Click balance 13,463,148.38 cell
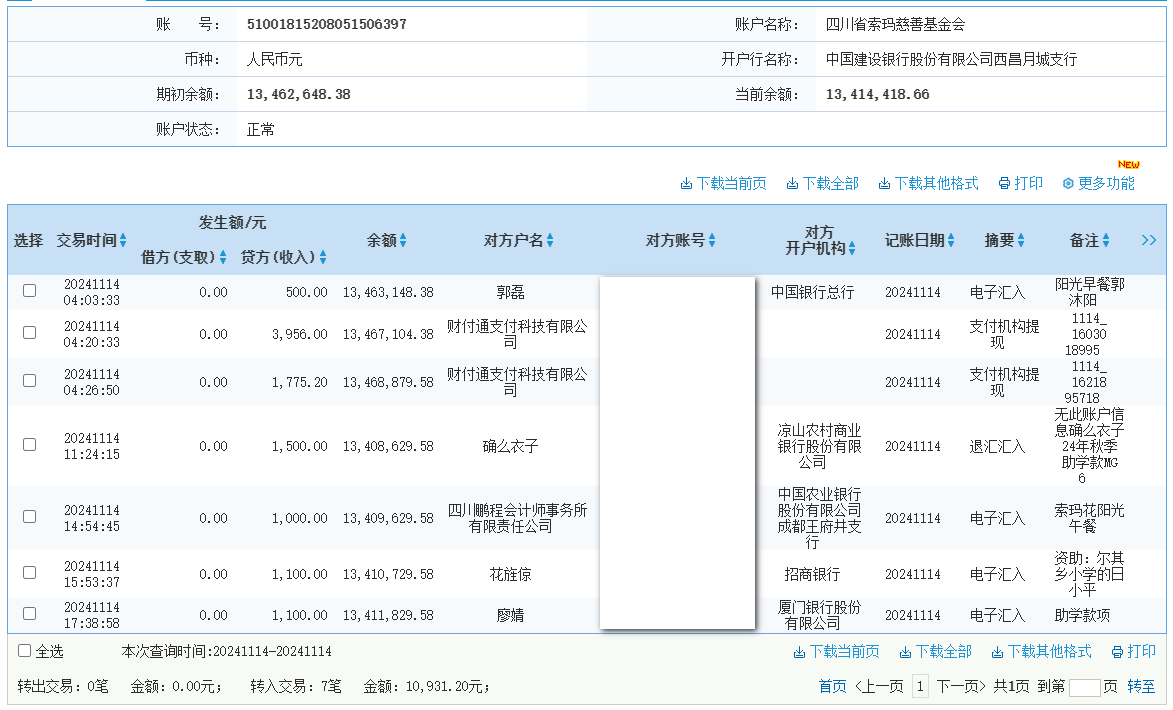1173x710 pixels. (388, 293)
